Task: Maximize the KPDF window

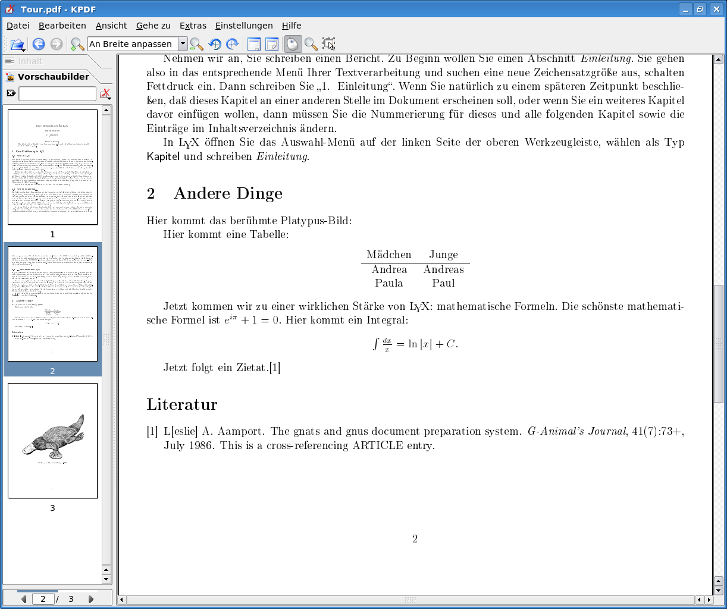Action: click(700, 9)
